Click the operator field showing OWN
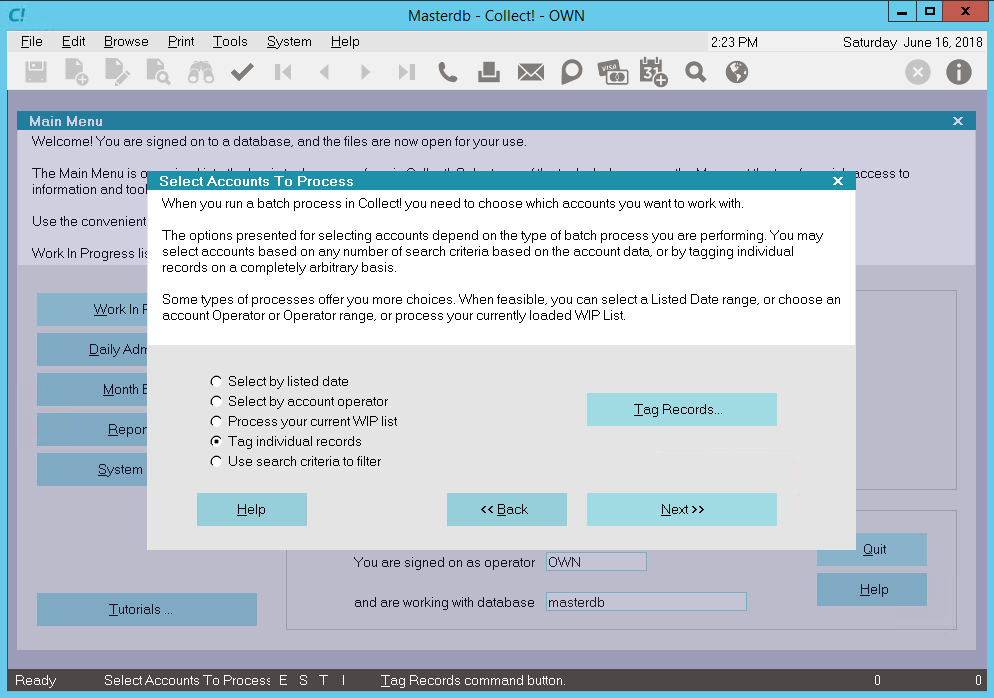Viewport: 994px width, 698px height. click(596, 562)
